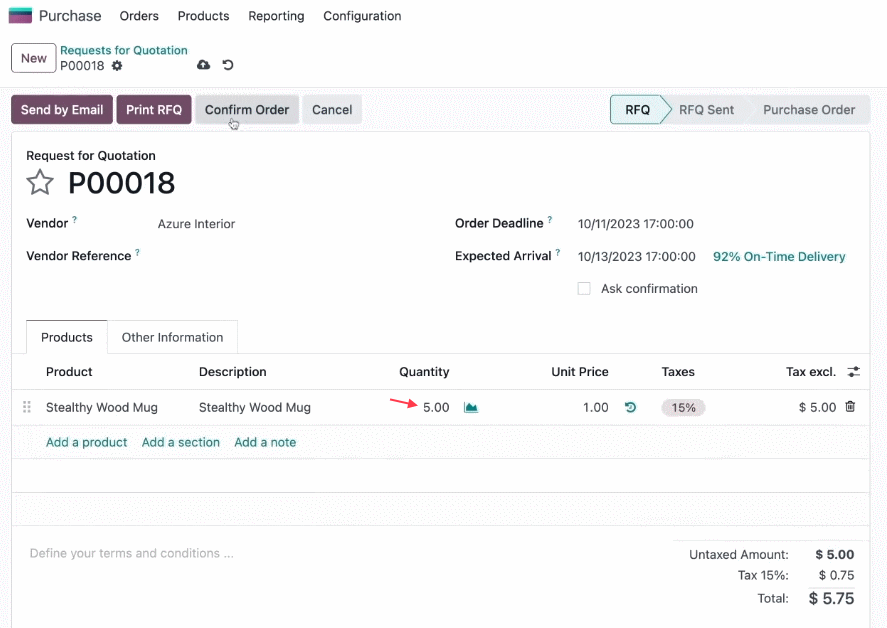Grab the drag handle on product row
This screenshot has width=887, height=628.
click(27, 407)
